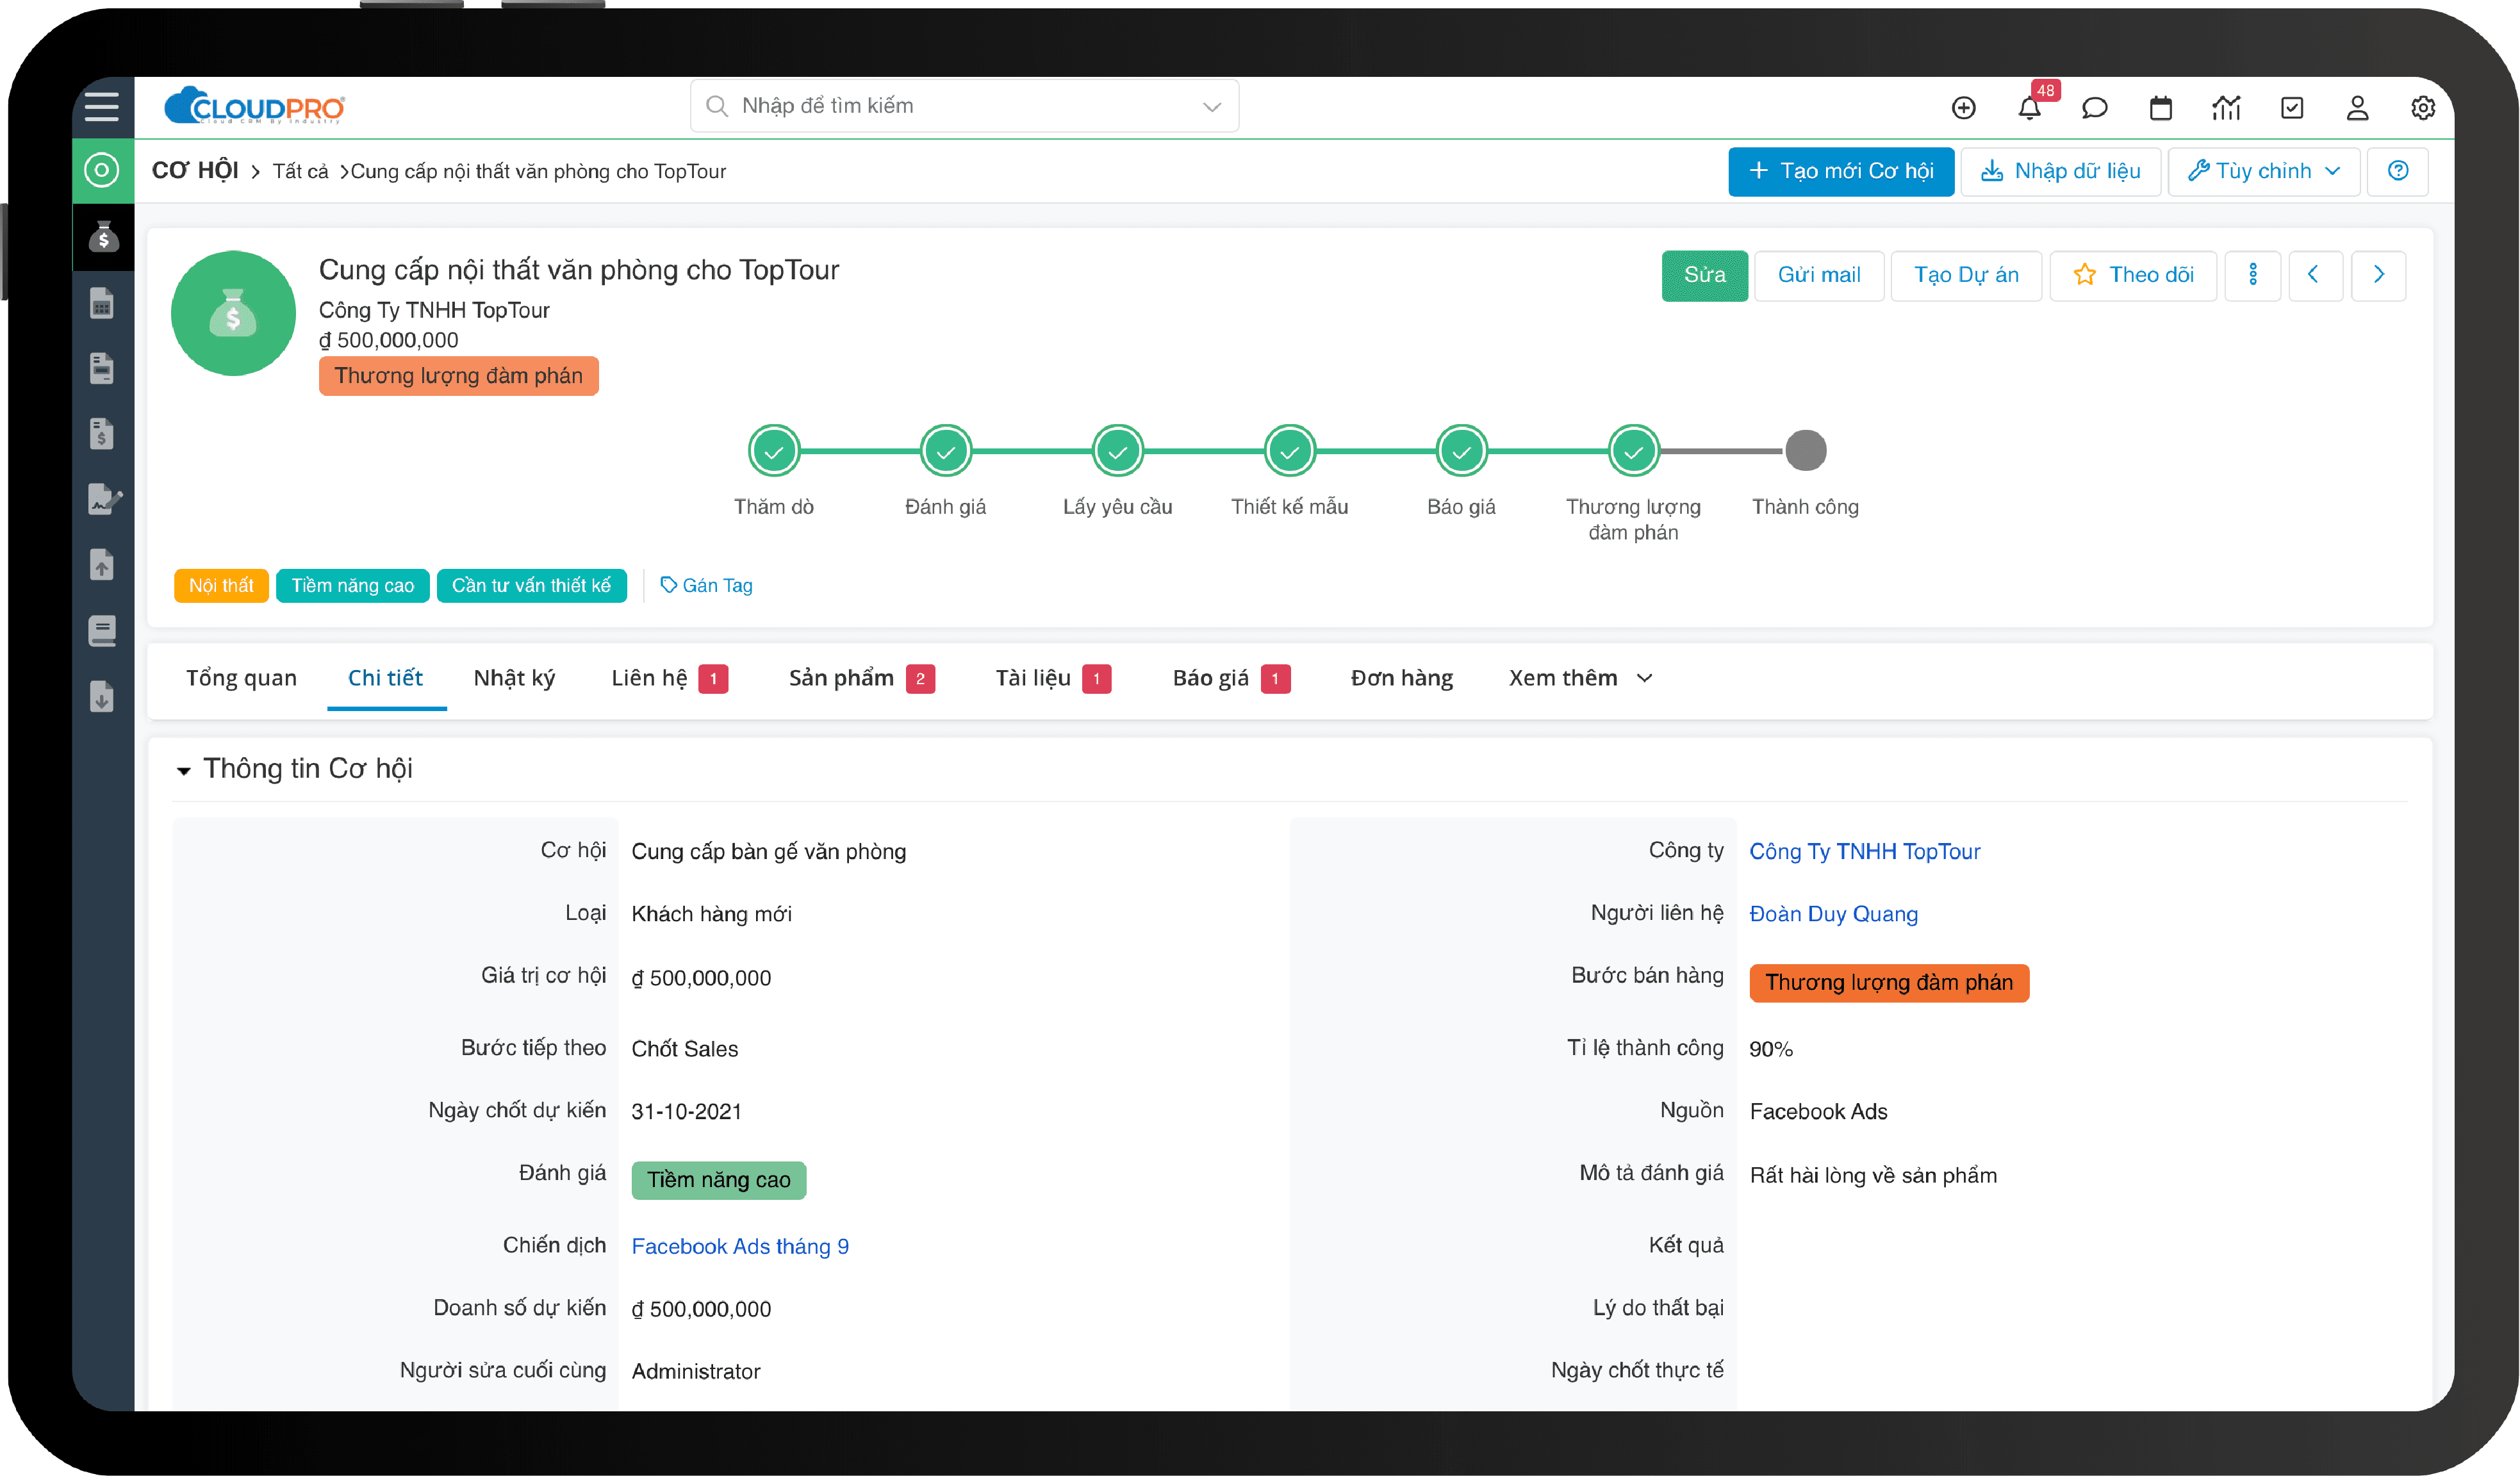Select the Thành công pipeline stage
This screenshot has width=2520, height=1476.
pos(1805,451)
